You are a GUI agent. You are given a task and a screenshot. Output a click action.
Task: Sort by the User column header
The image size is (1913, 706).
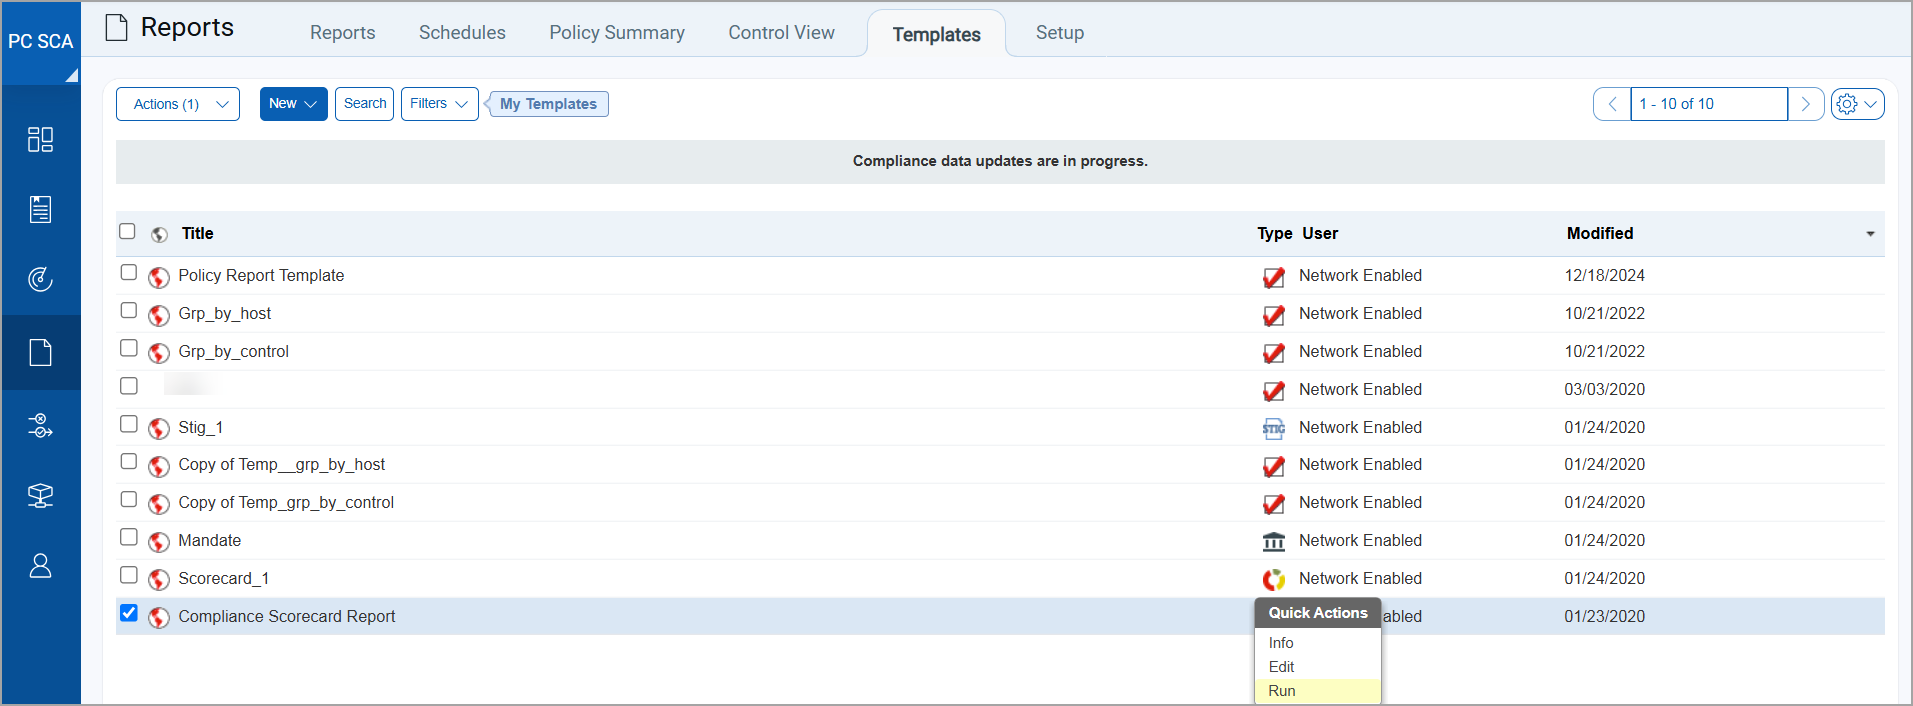(1320, 233)
